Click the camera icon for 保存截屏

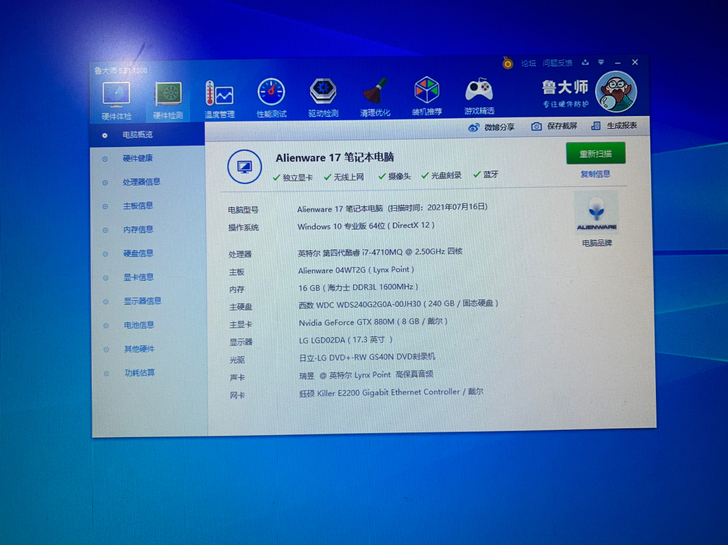click(536, 126)
